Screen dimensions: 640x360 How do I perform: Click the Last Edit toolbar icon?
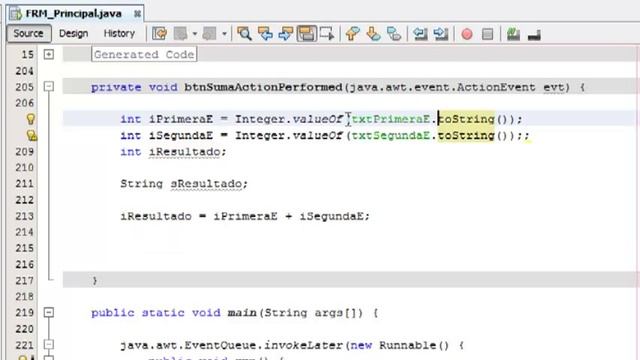[160, 33]
